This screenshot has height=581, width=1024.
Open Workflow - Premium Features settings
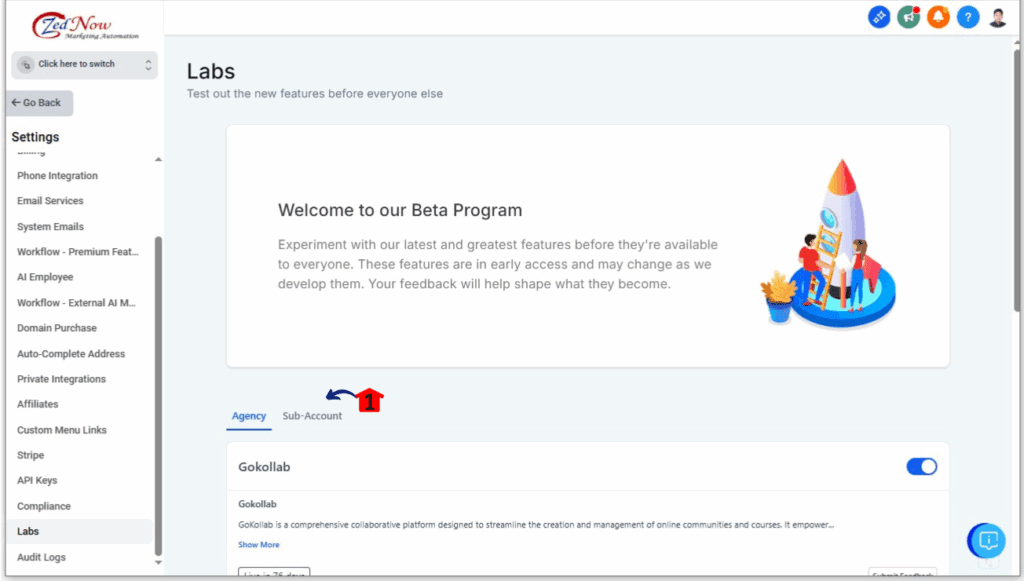click(x=78, y=252)
